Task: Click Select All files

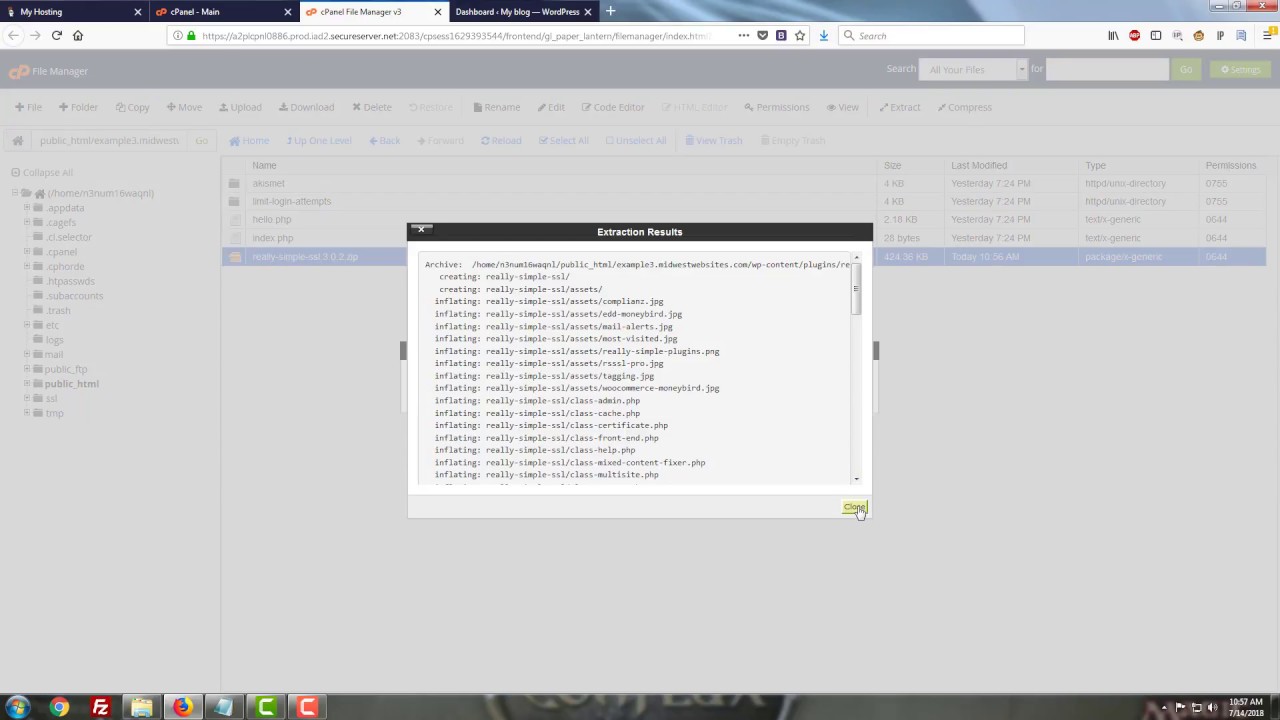Action: 563,140
